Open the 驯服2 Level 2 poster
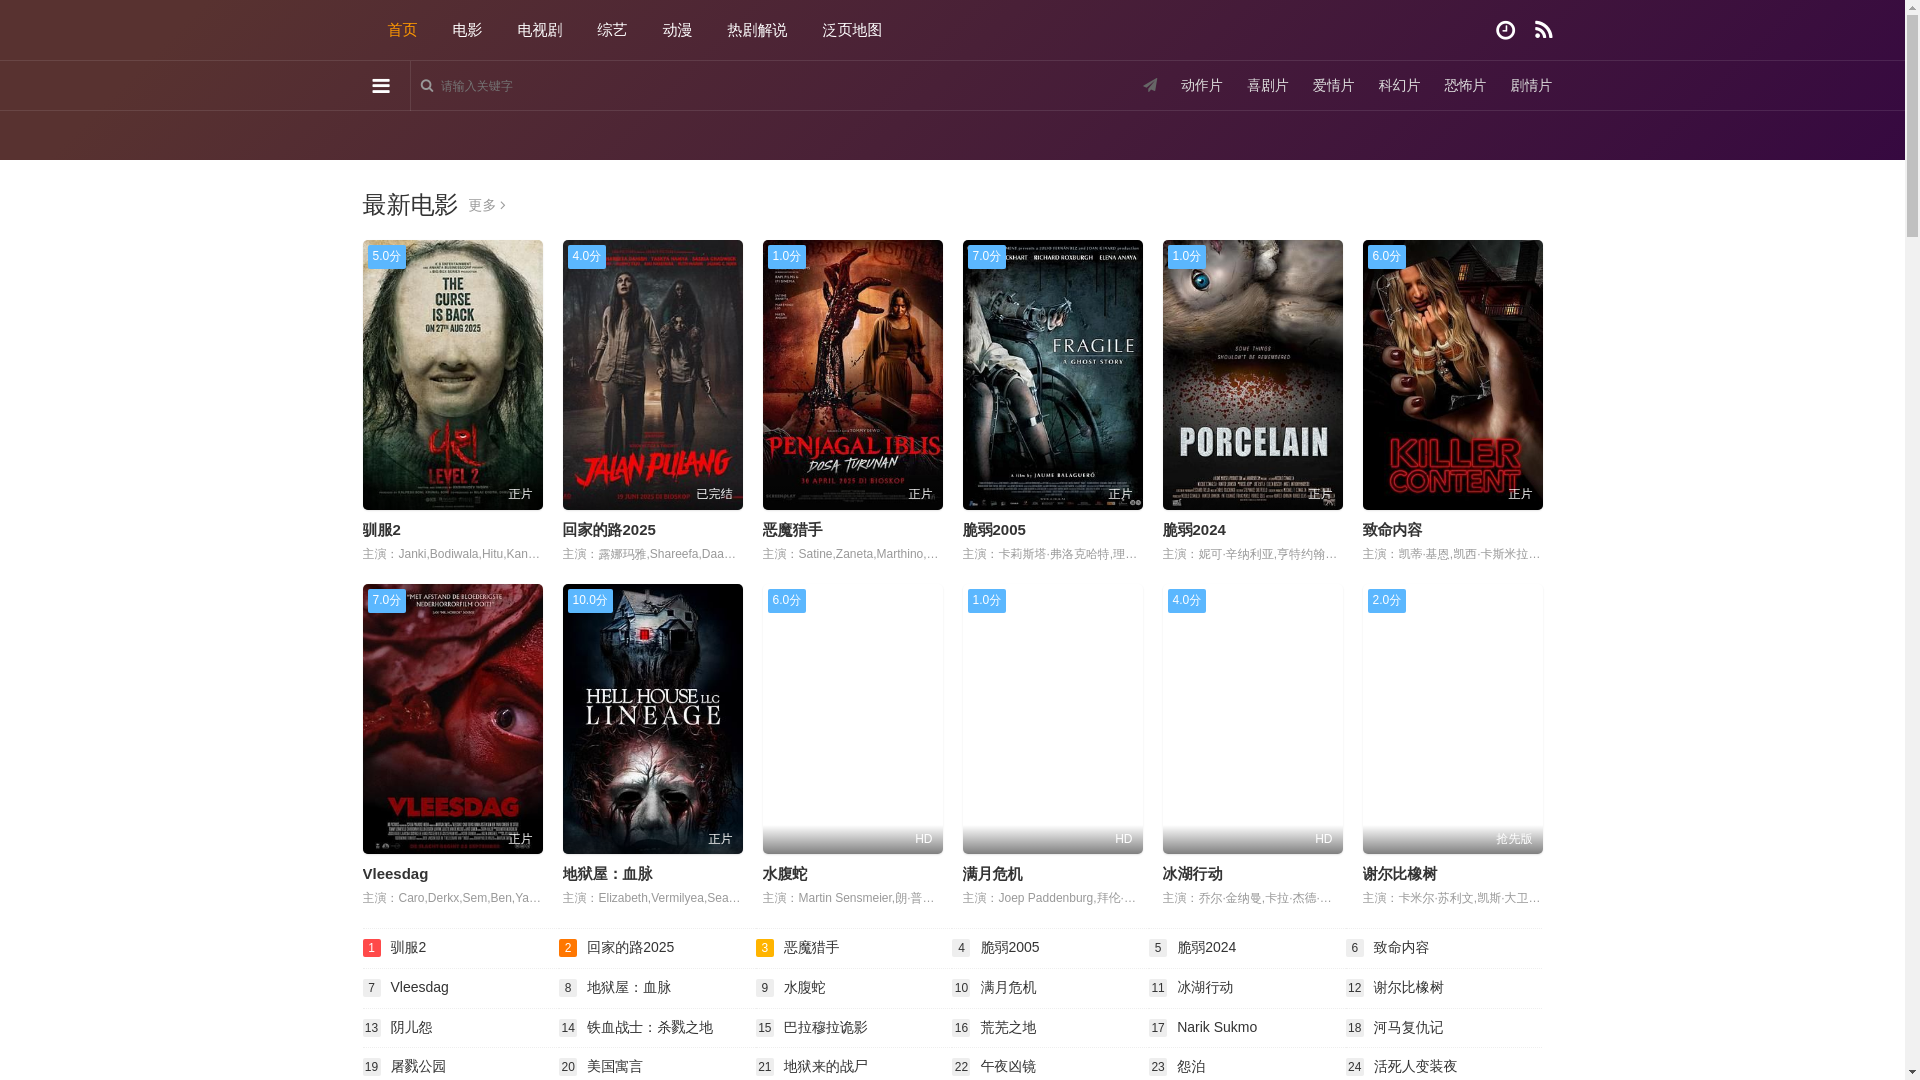Image resolution: width=1920 pixels, height=1080 pixels. tap(453, 375)
